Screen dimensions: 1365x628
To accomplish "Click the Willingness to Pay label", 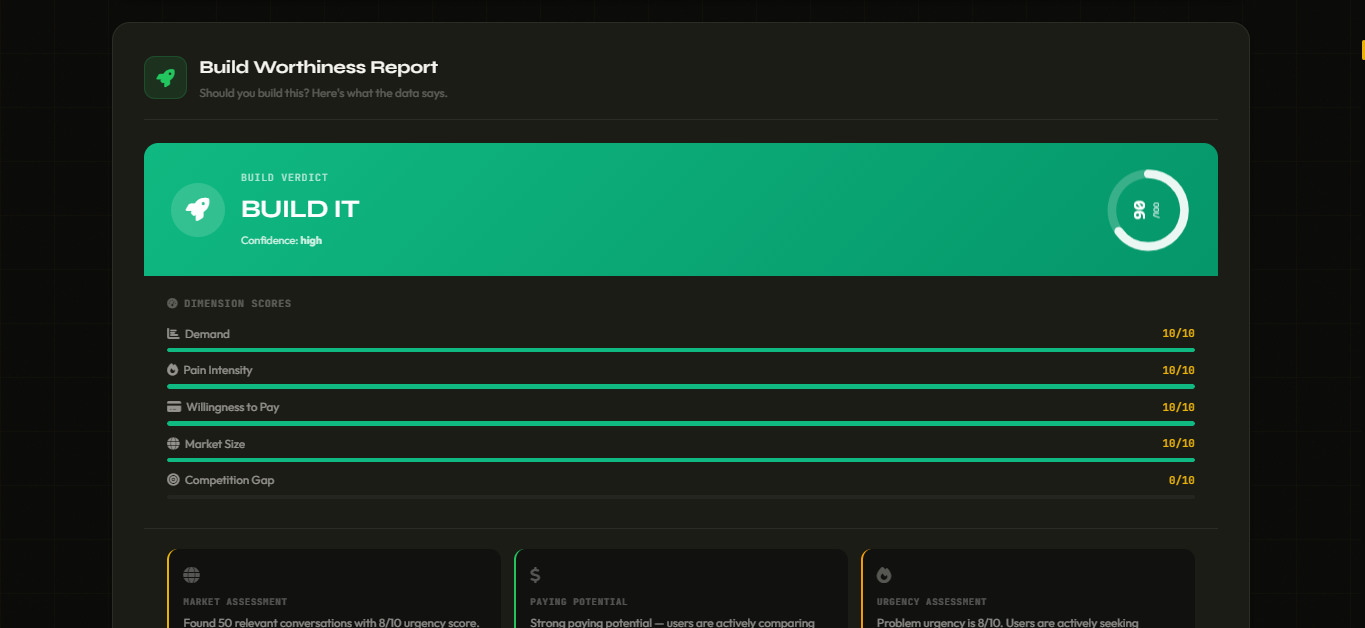I will coord(233,407).
